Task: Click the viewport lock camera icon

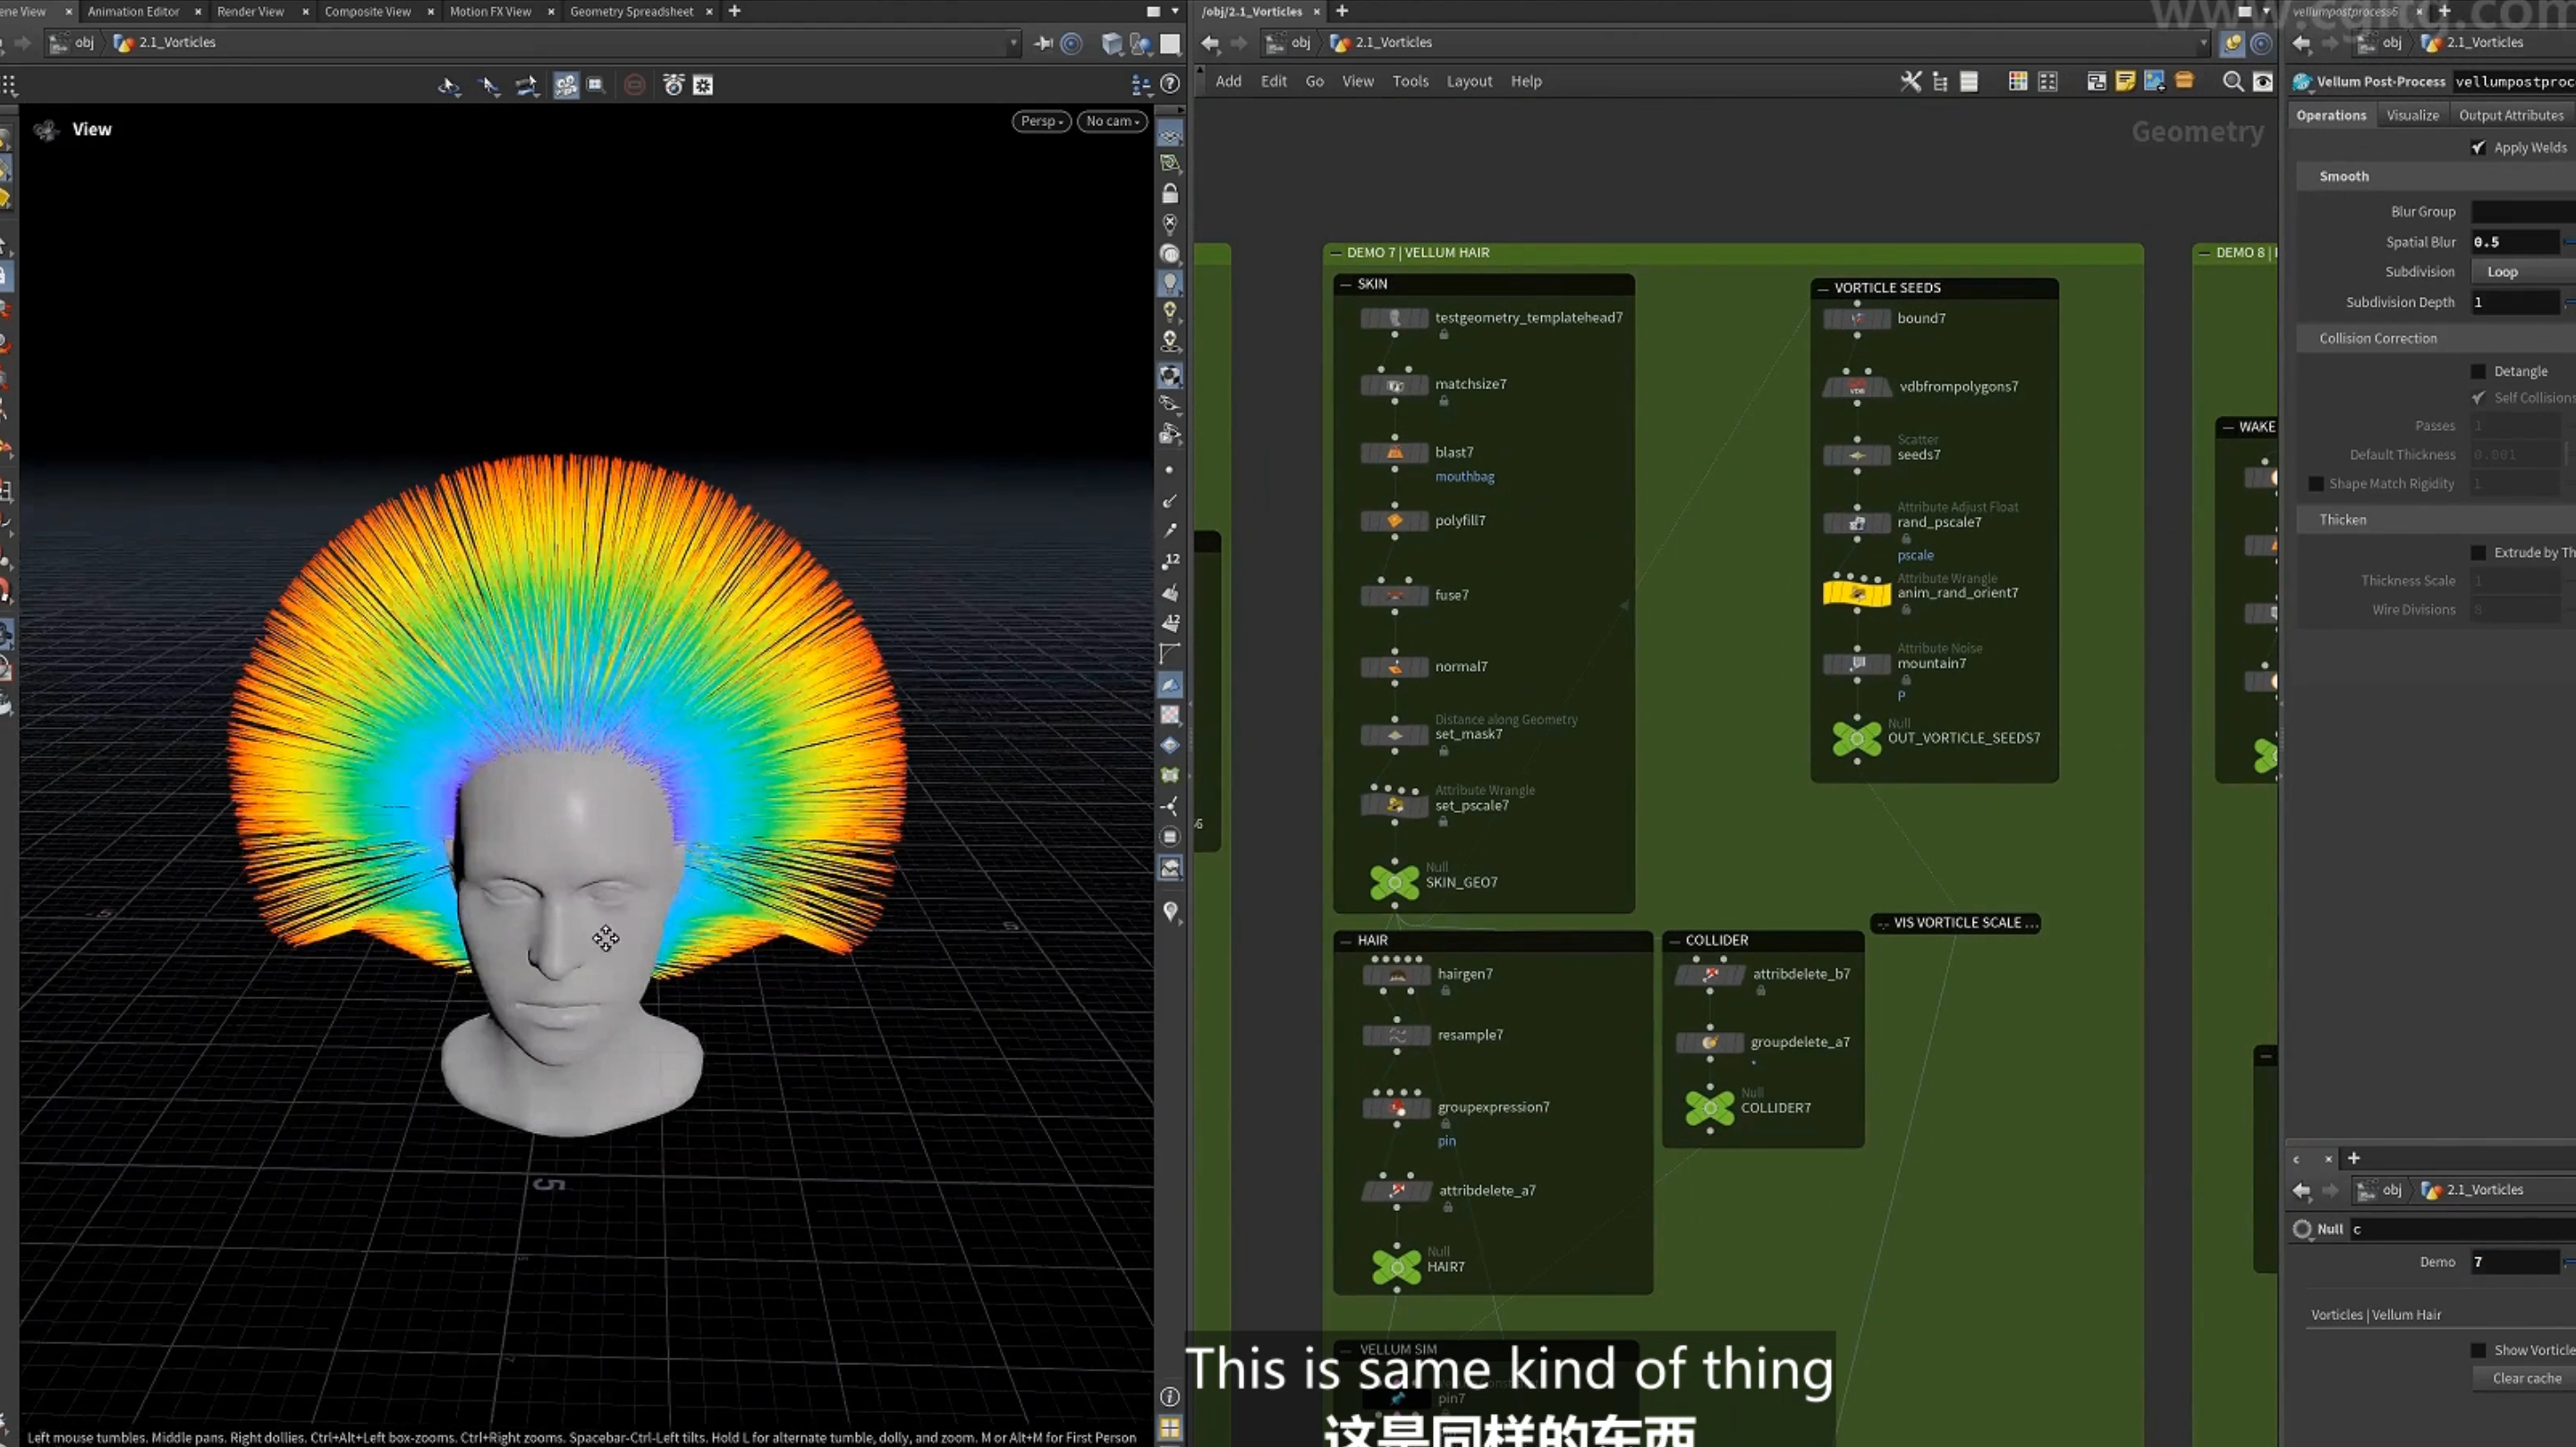Action: [x=1170, y=193]
